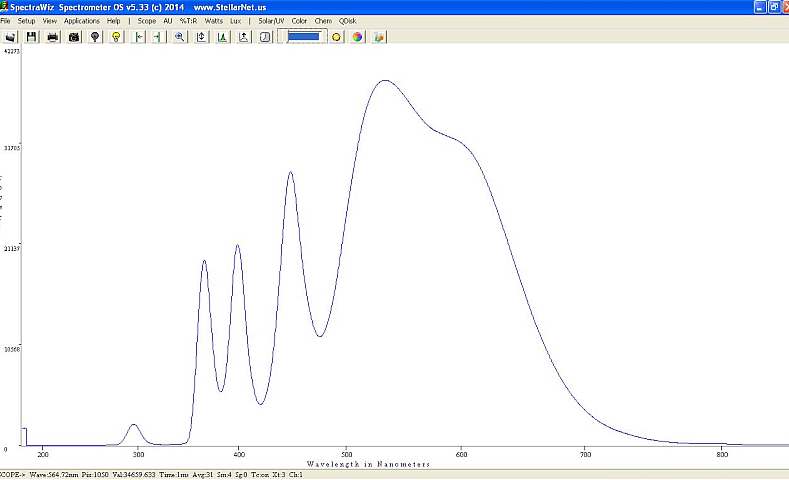Open the Setup menu
The width and height of the screenshot is (789, 480).
tap(26, 21)
